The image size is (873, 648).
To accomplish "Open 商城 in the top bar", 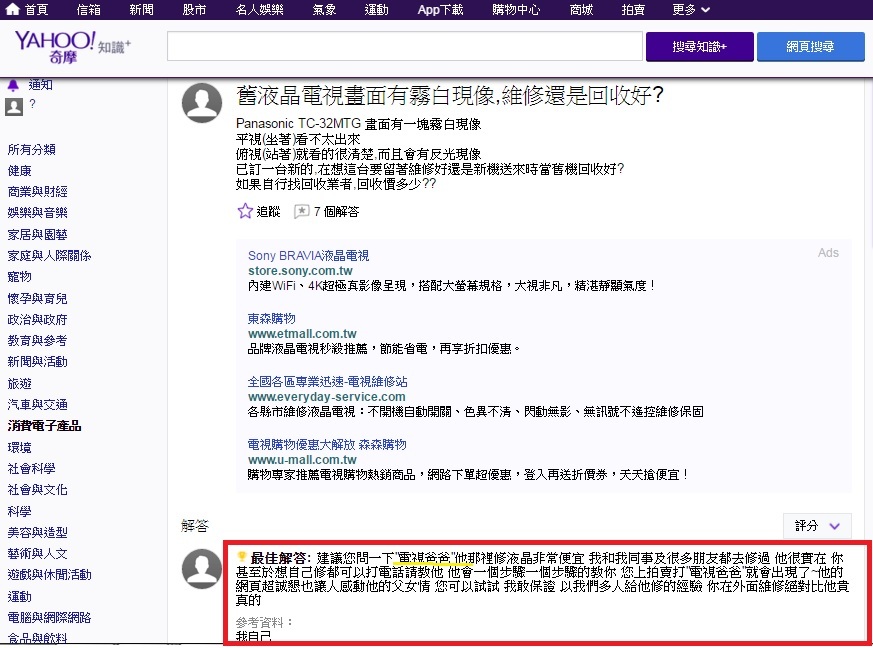I will click(x=581, y=10).
